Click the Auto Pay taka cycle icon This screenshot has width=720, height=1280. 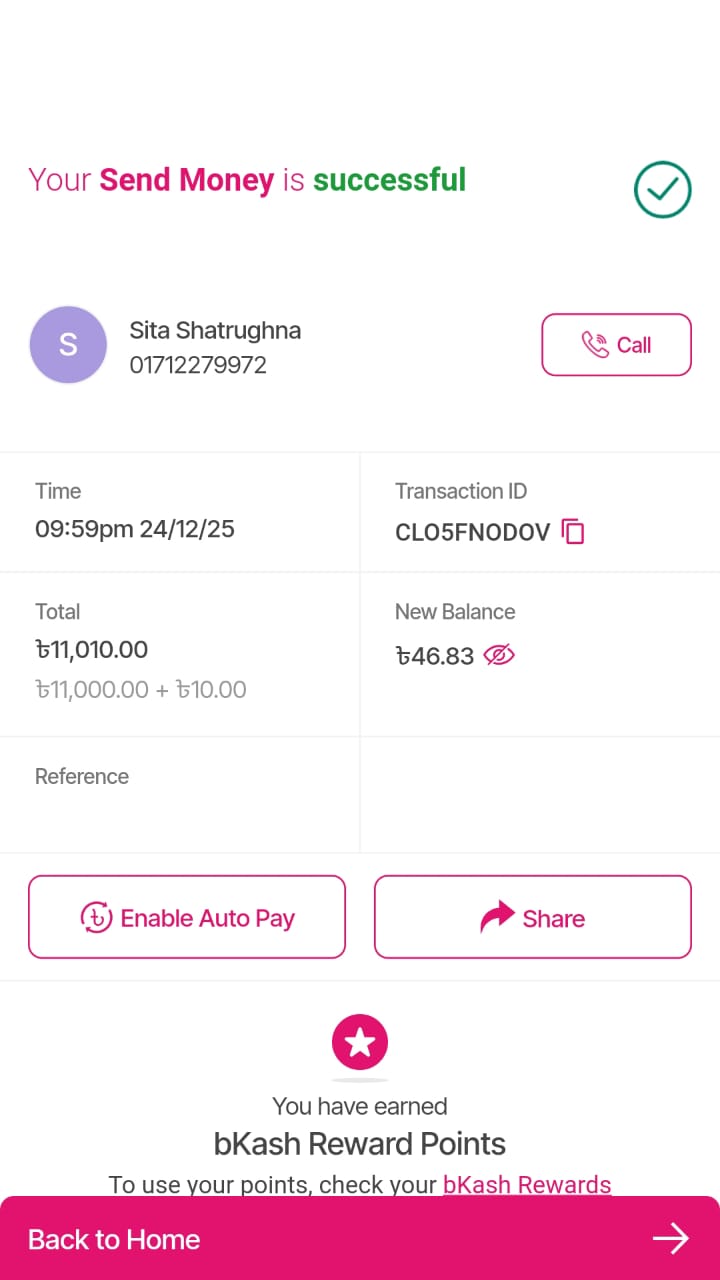coord(96,918)
